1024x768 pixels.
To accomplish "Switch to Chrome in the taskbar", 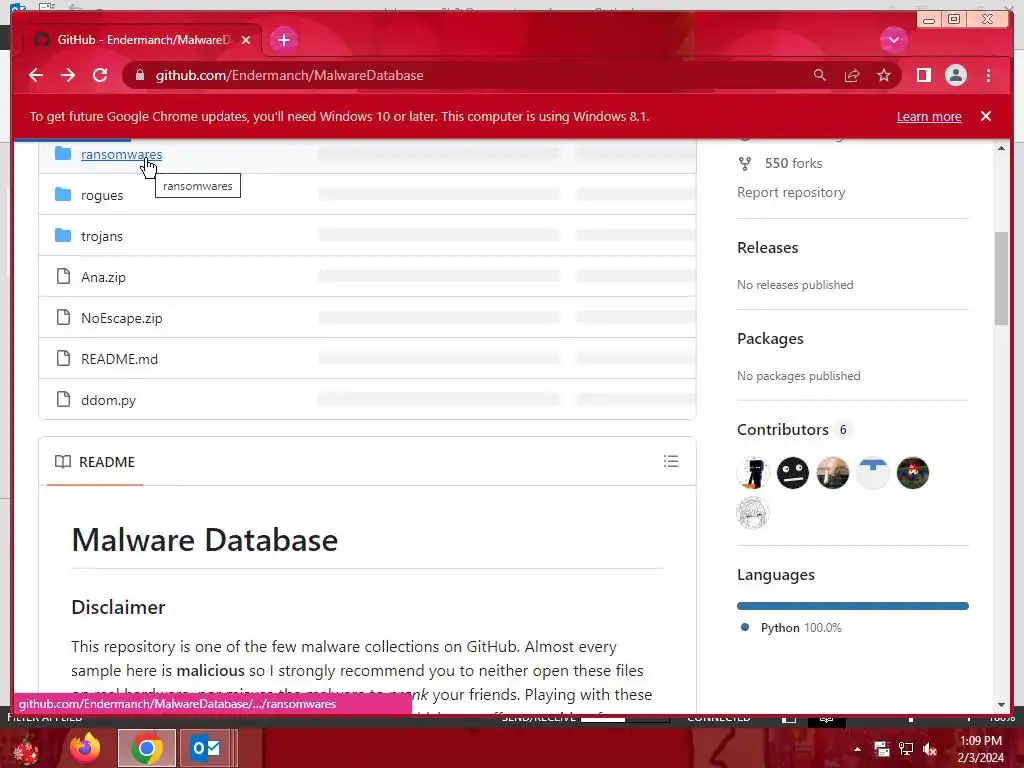I will pyautogui.click(x=147, y=748).
